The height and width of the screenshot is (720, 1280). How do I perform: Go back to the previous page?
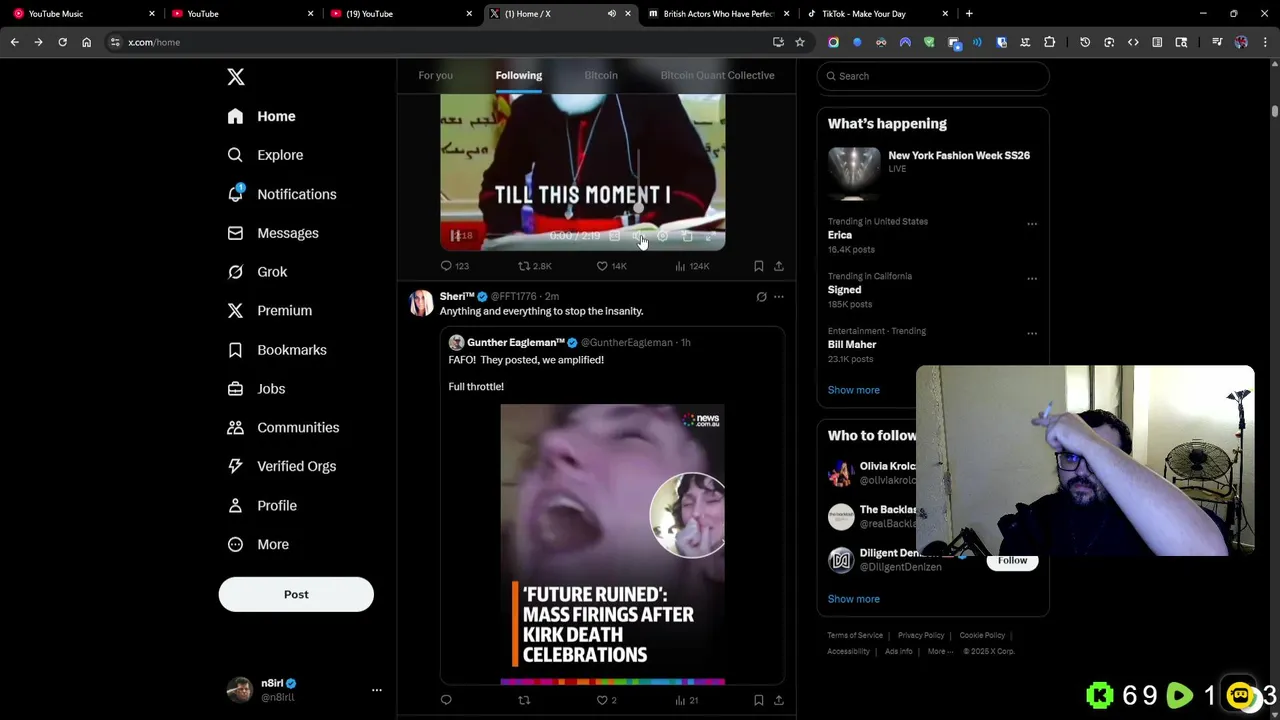tap(14, 42)
